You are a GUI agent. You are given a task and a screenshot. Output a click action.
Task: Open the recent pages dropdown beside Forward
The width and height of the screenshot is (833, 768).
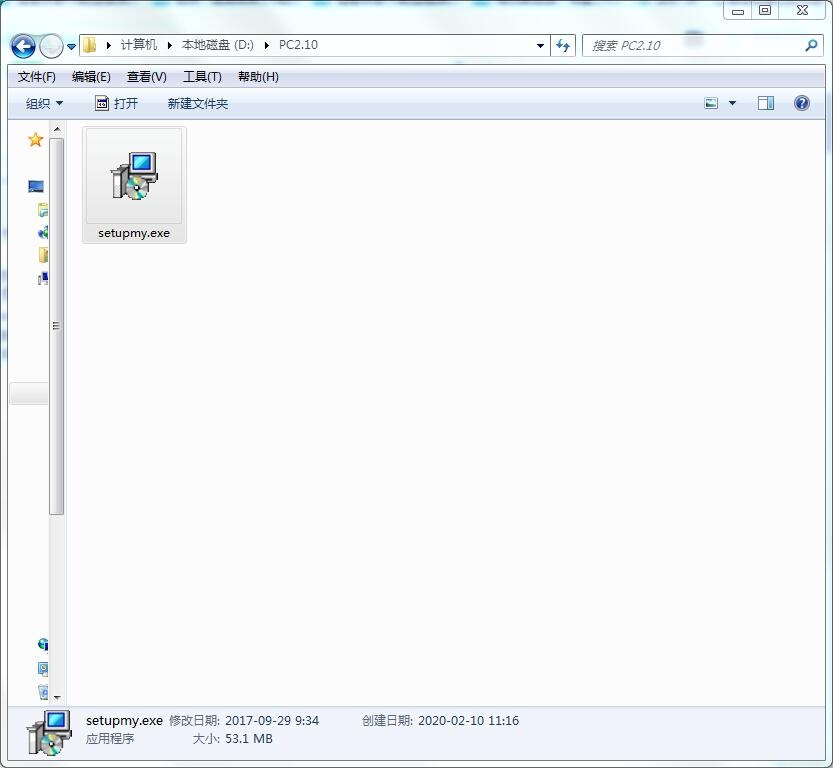coord(71,47)
